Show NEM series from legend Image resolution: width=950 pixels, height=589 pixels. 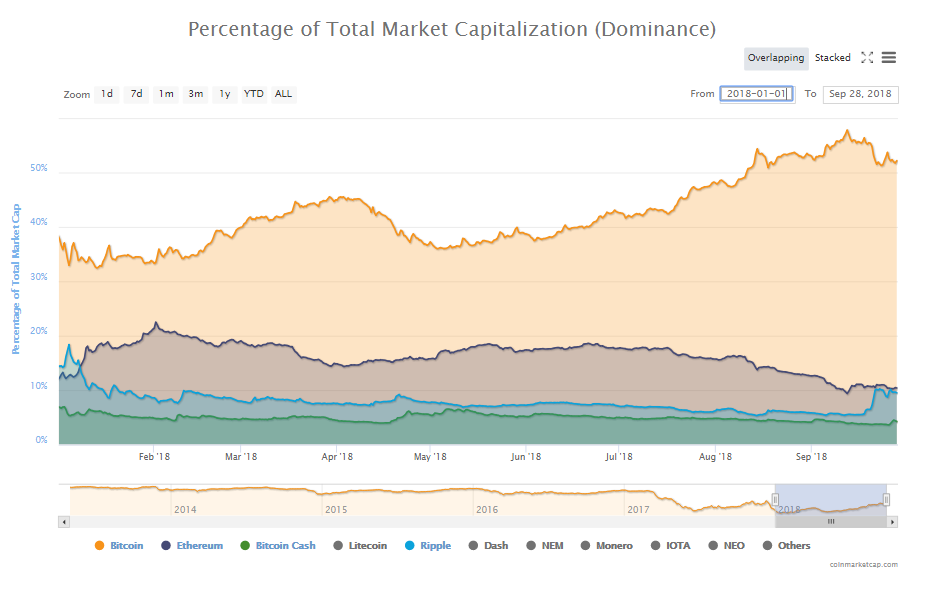pos(545,546)
